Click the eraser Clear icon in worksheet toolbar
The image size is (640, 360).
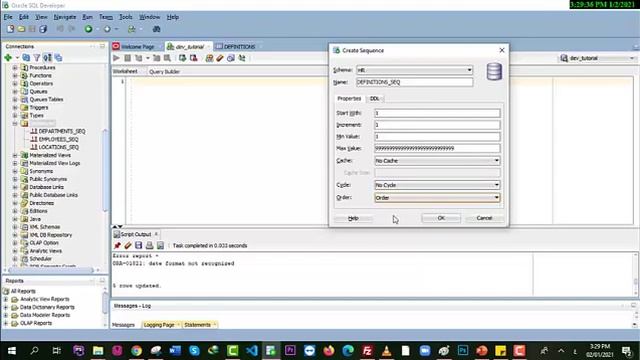tap(220, 58)
